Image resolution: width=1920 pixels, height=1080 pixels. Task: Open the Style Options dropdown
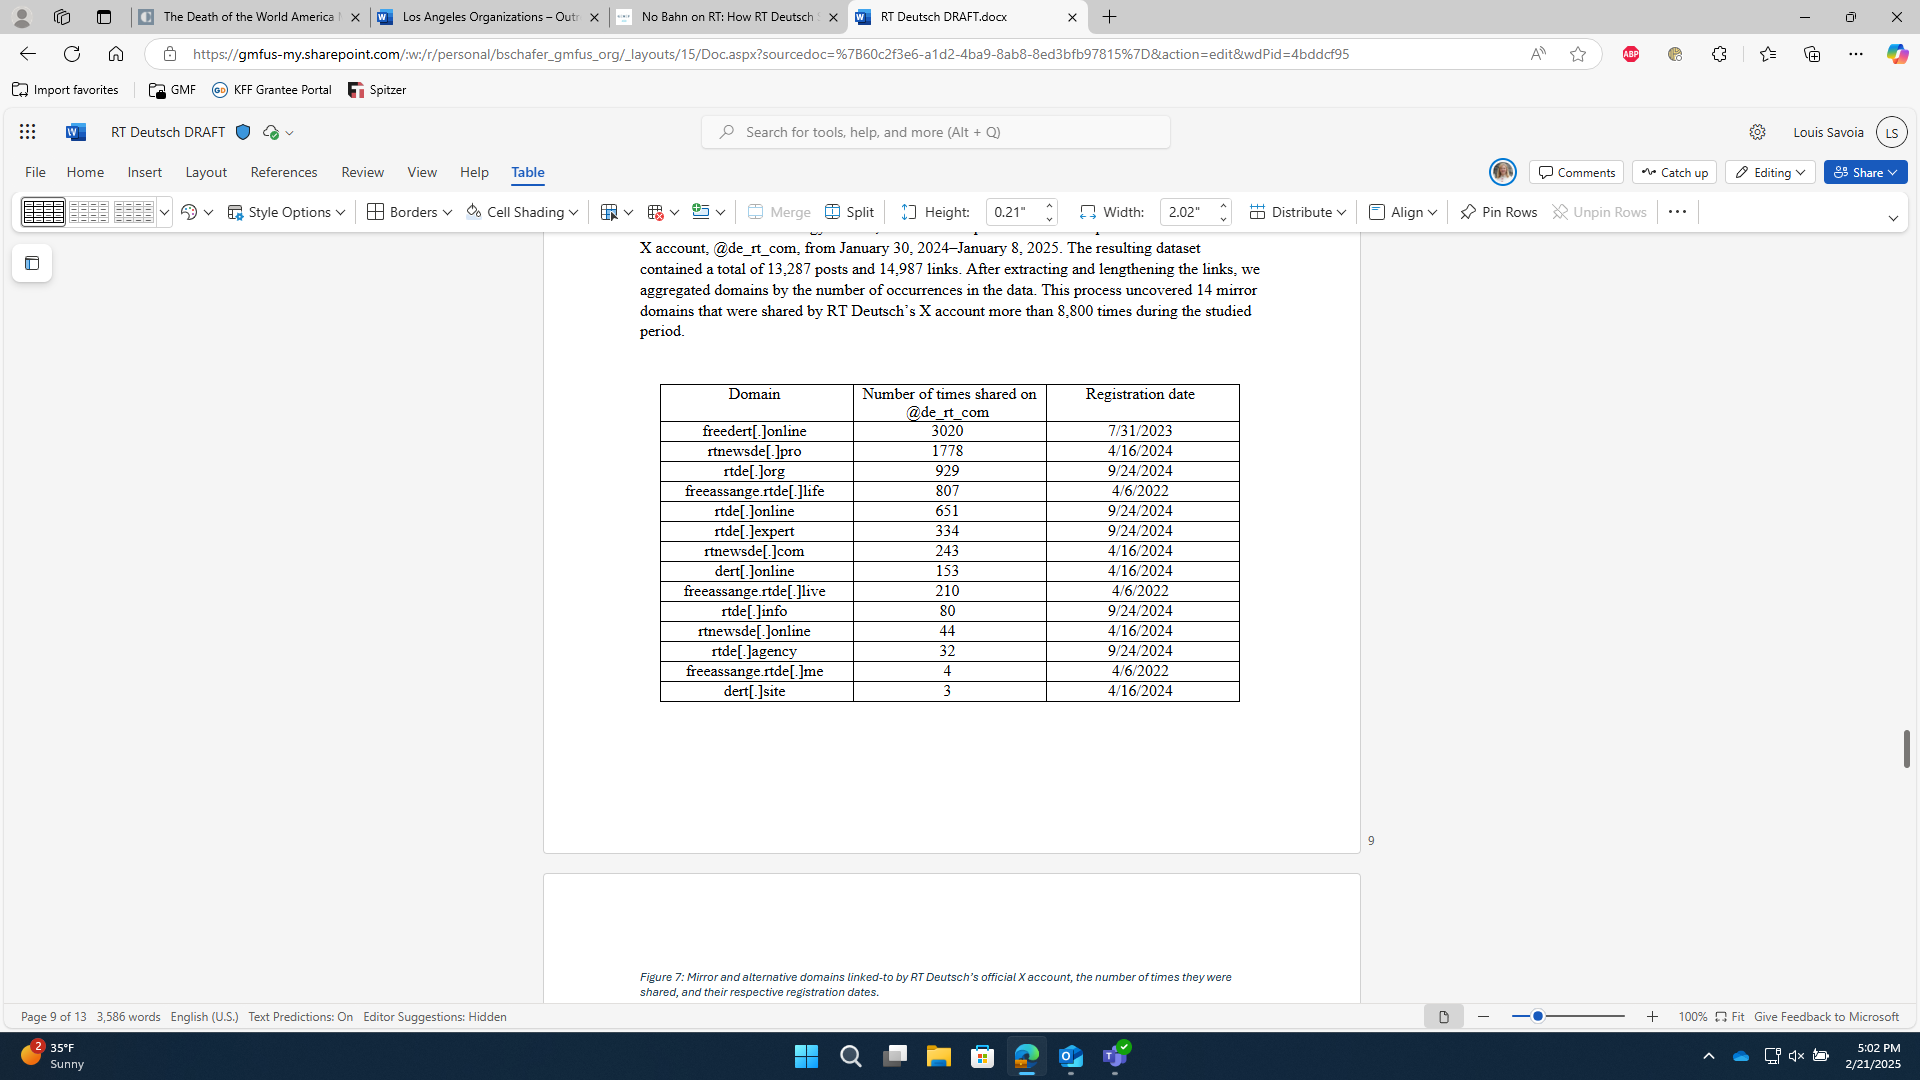point(286,212)
